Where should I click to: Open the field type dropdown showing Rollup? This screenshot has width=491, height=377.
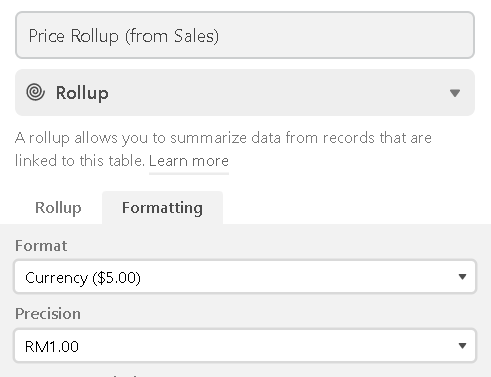coord(245,93)
